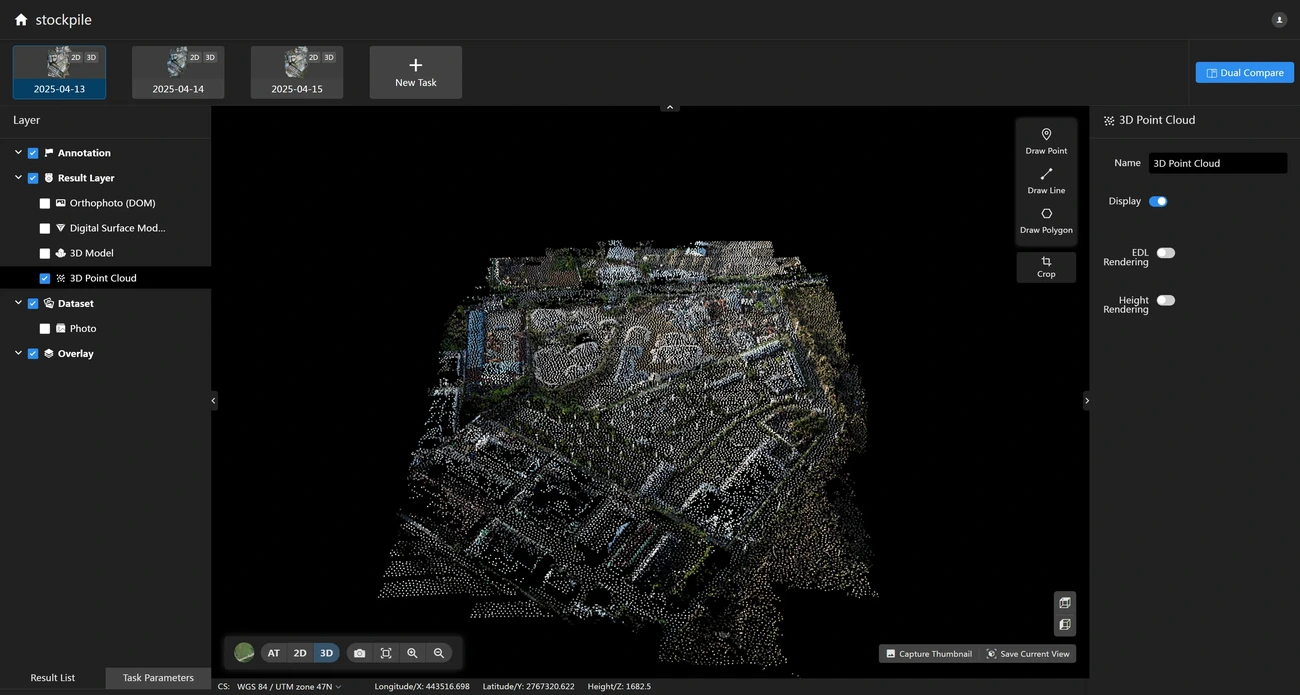Image resolution: width=1300 pixels, height=695 pixels.
Task: Open the 2025-04-14 task thumbnail
Action: (x=178, y=72)
